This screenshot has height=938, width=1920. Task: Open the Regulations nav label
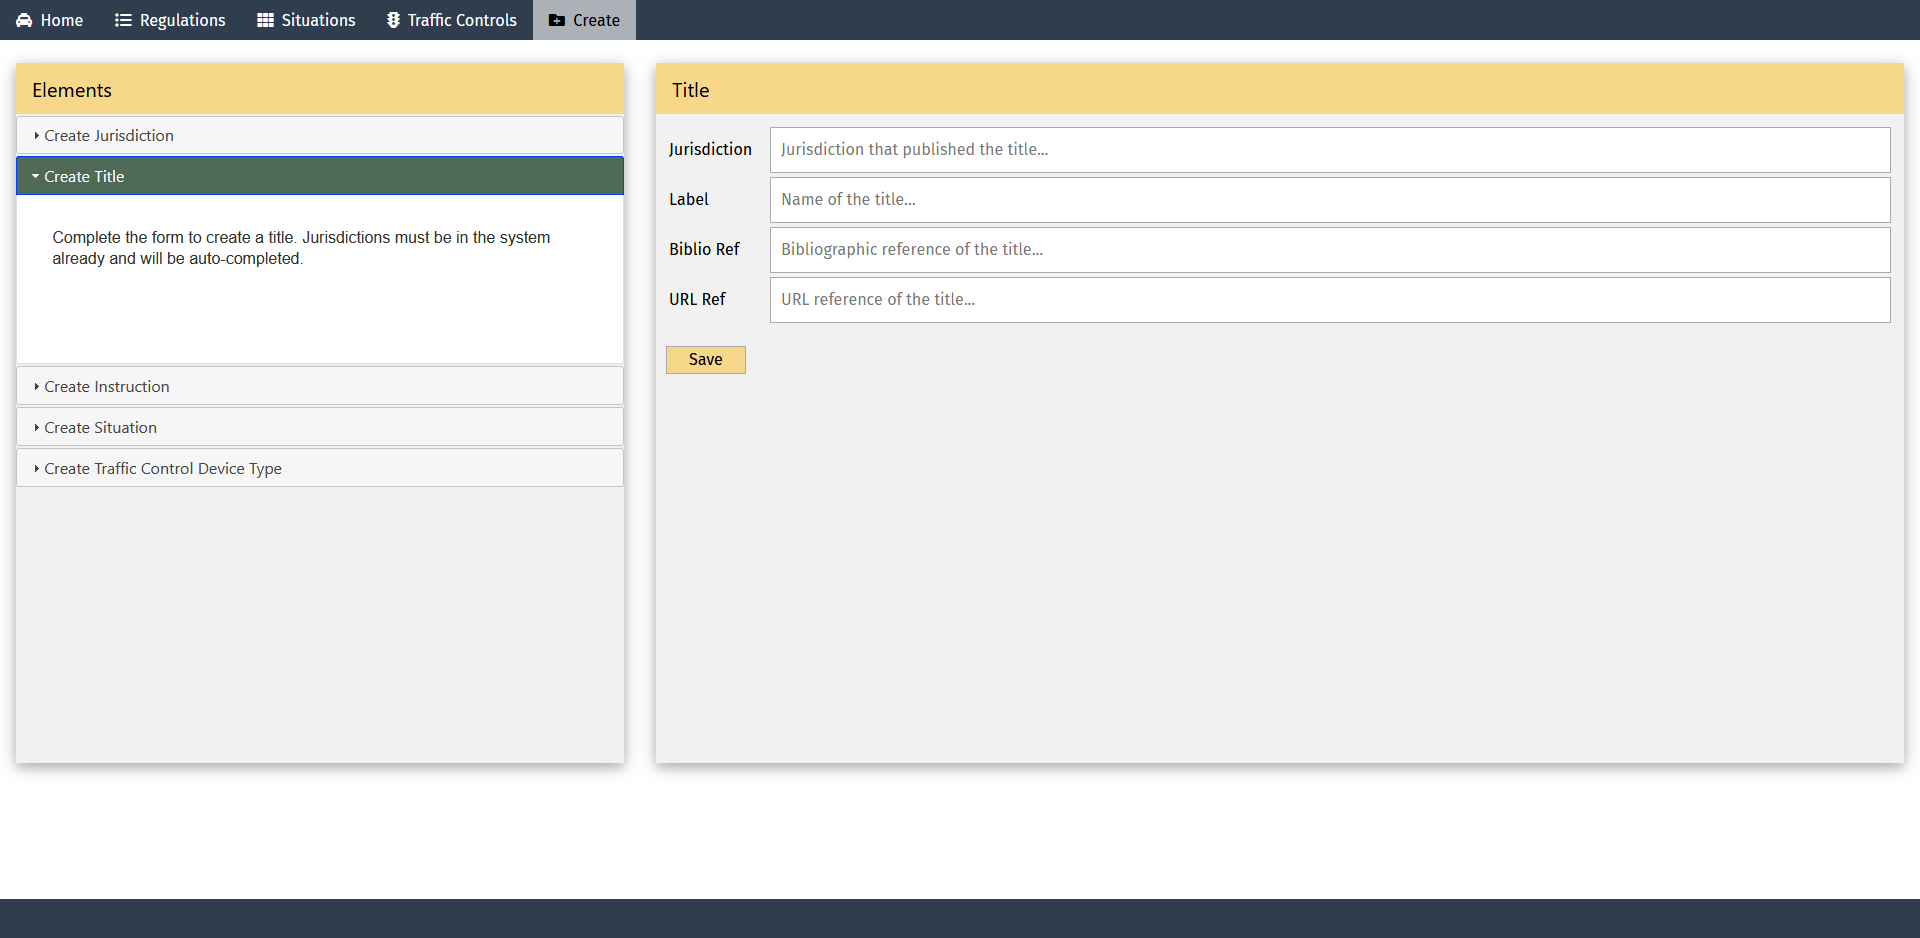(x=183, y=20)
